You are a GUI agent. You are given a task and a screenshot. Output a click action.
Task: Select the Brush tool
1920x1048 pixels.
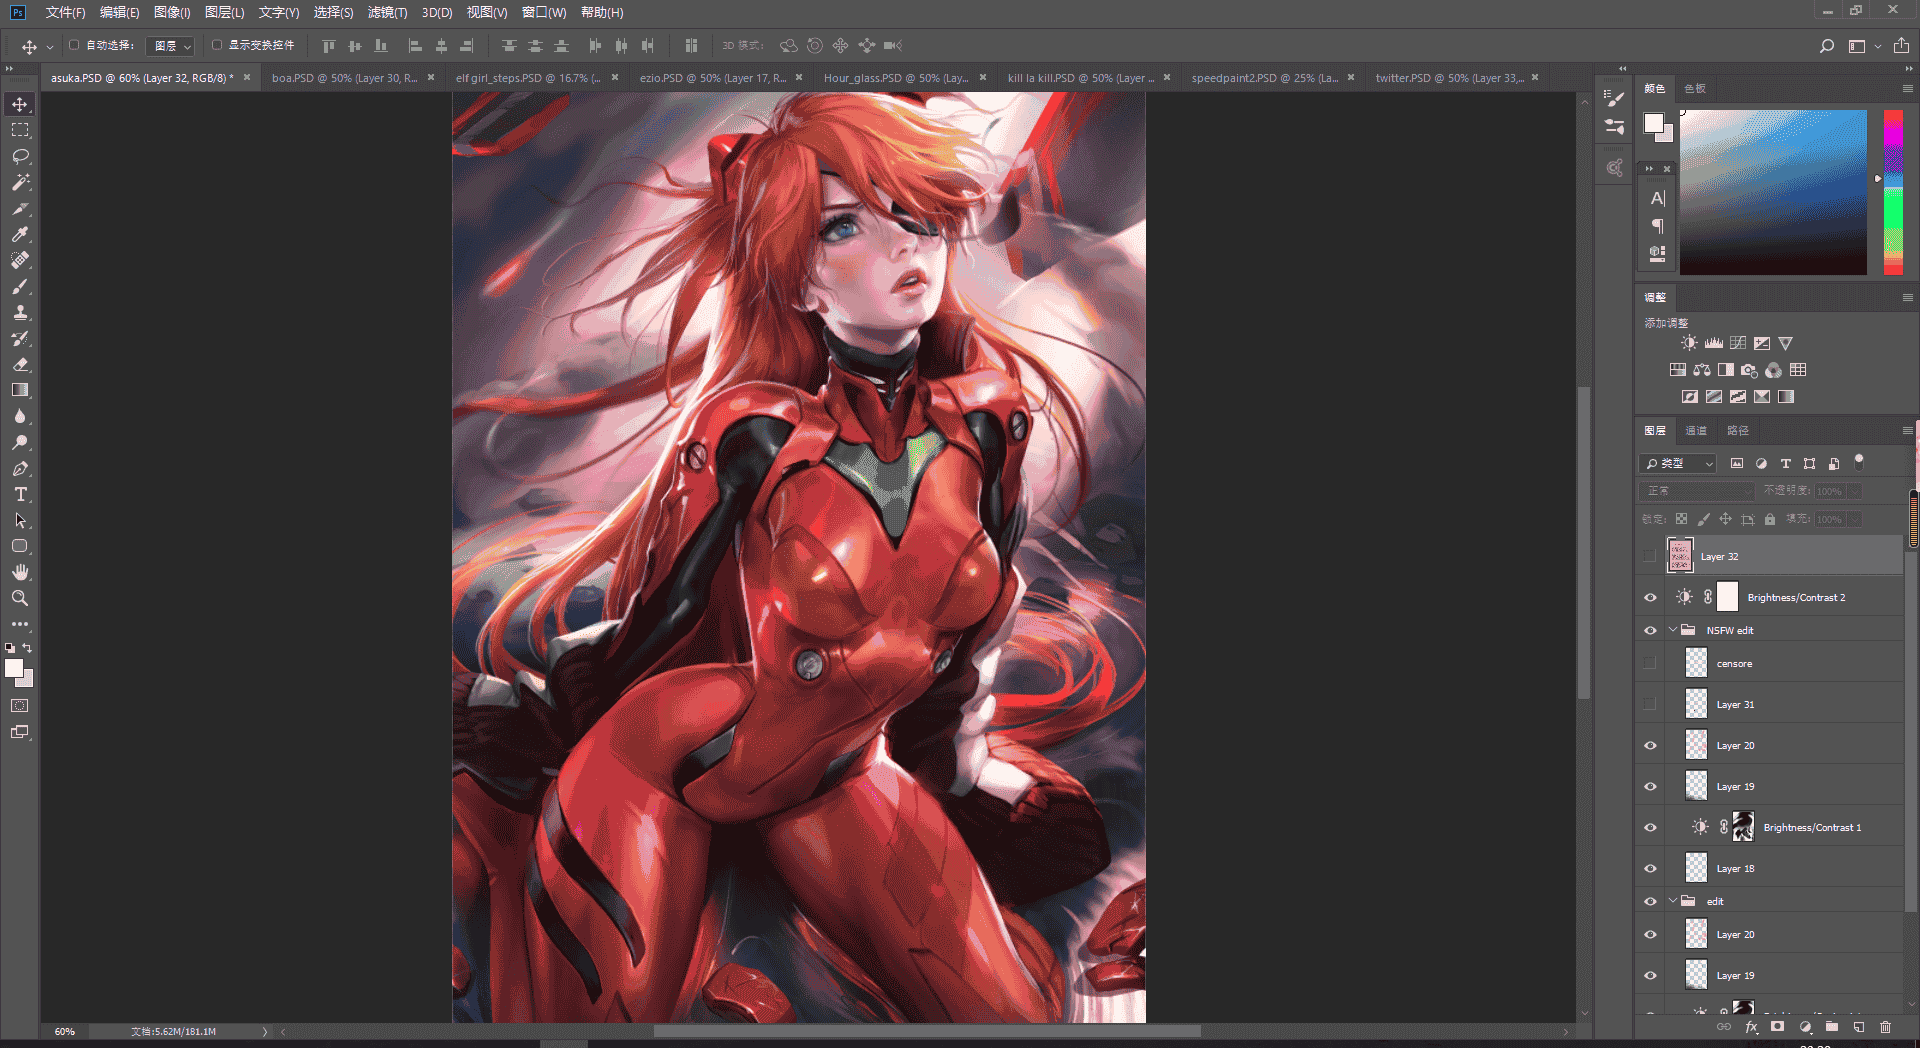tap(20, 286)
